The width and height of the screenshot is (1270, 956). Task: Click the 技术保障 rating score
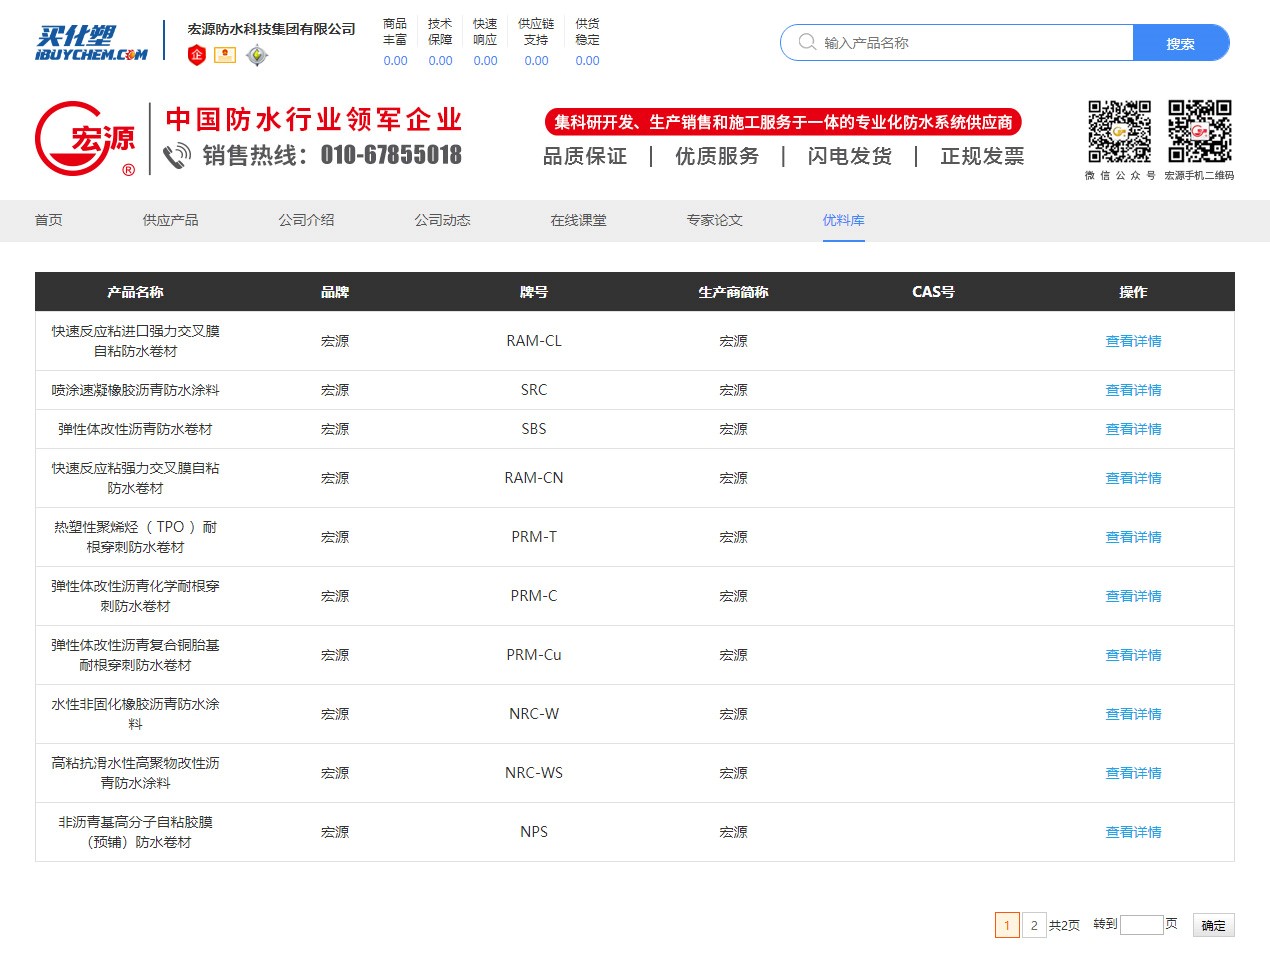[440, 61]
